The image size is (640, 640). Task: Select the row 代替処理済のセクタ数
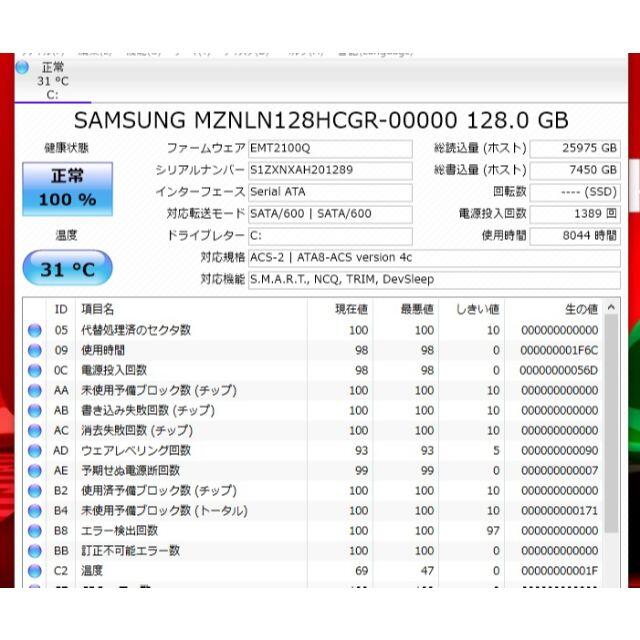point(313,330)
